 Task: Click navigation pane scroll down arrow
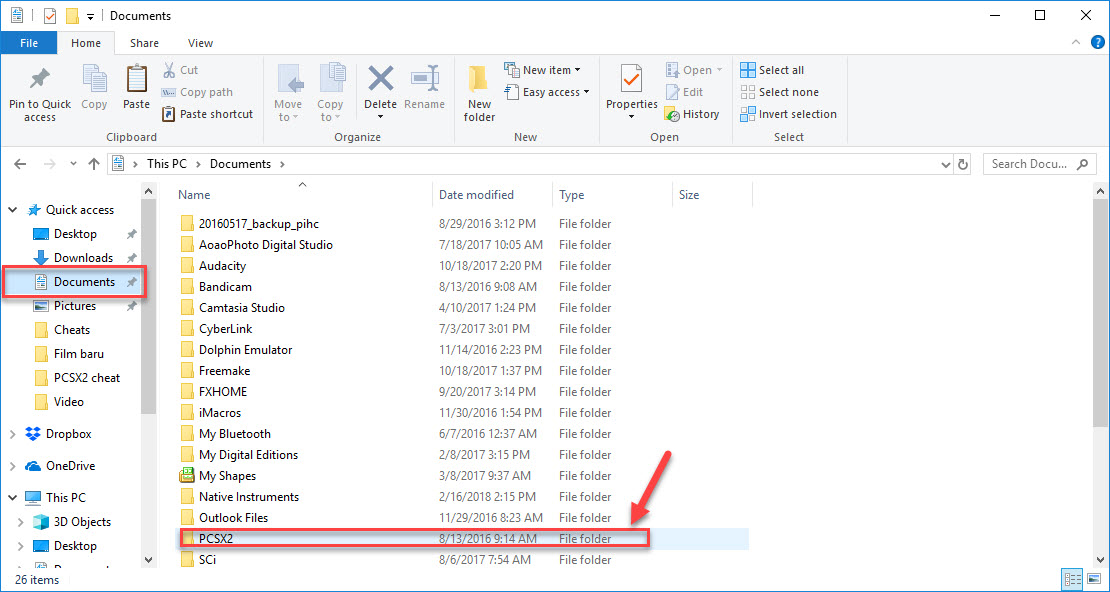point(148,560)
